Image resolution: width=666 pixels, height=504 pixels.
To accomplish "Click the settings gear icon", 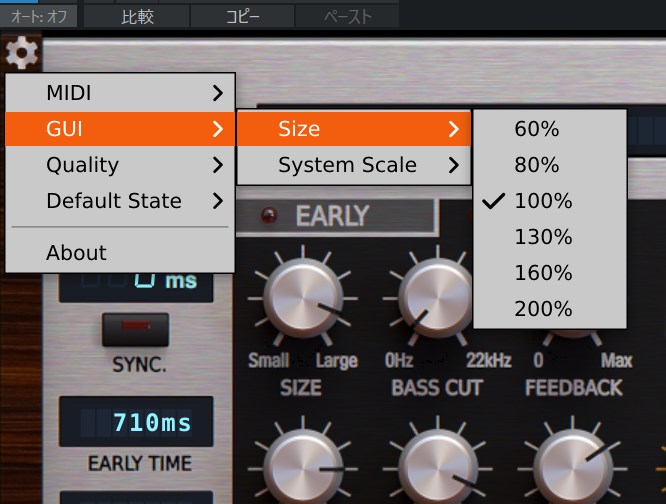I will tap(22, 51).
